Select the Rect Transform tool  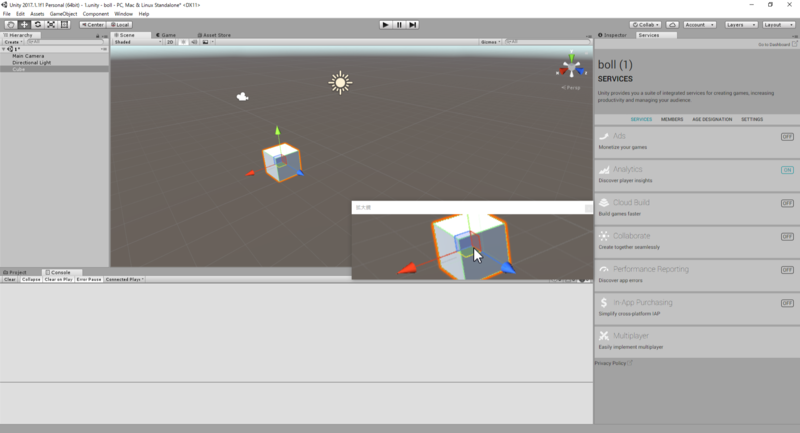point(64,24)
